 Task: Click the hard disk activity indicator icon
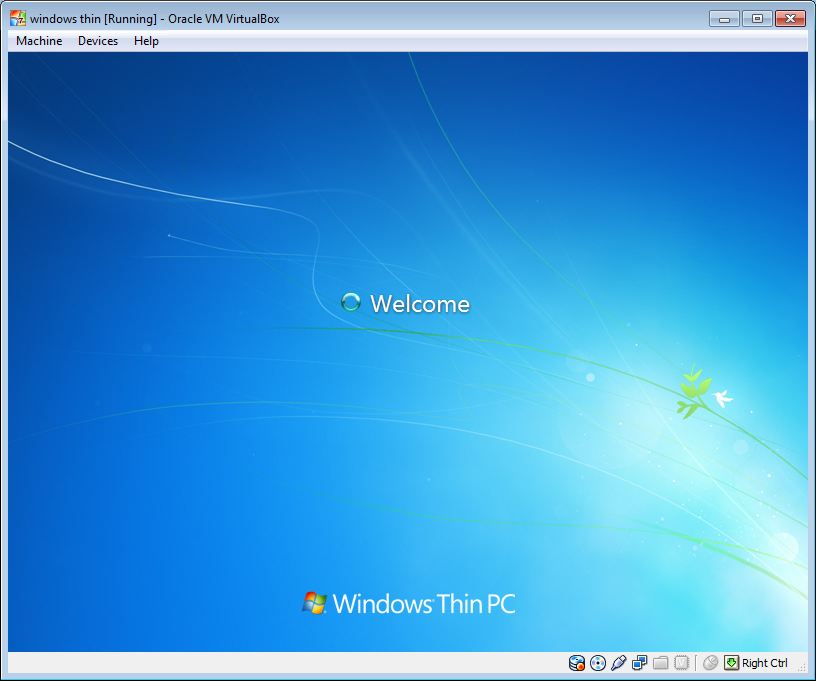point(577,663)
